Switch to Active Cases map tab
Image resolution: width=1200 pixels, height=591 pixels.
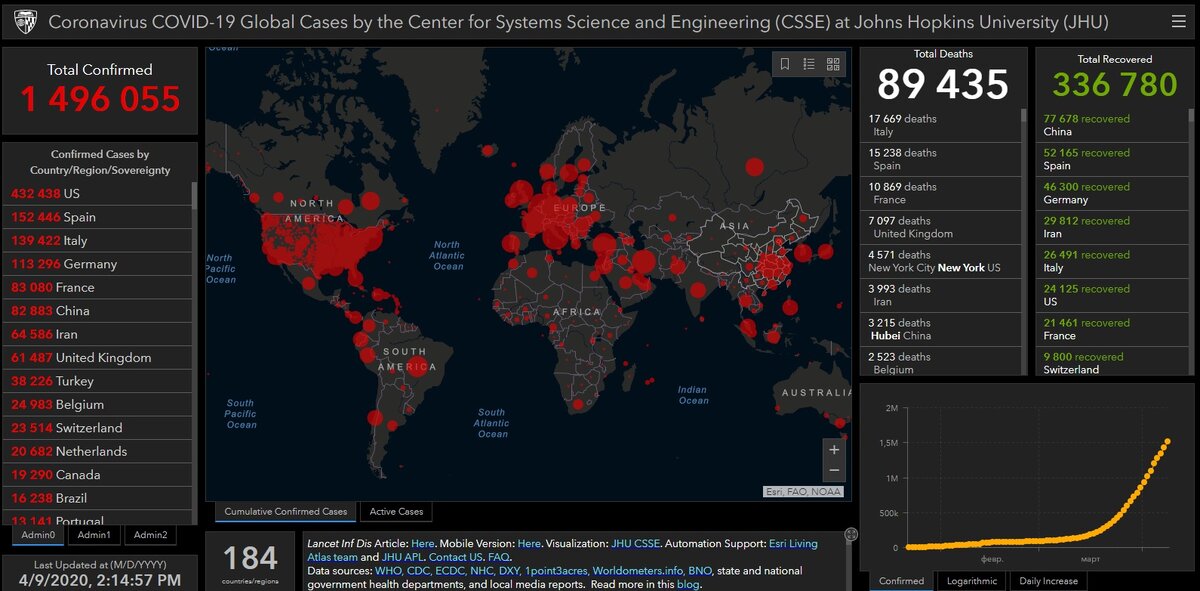[x=397, y=511]
